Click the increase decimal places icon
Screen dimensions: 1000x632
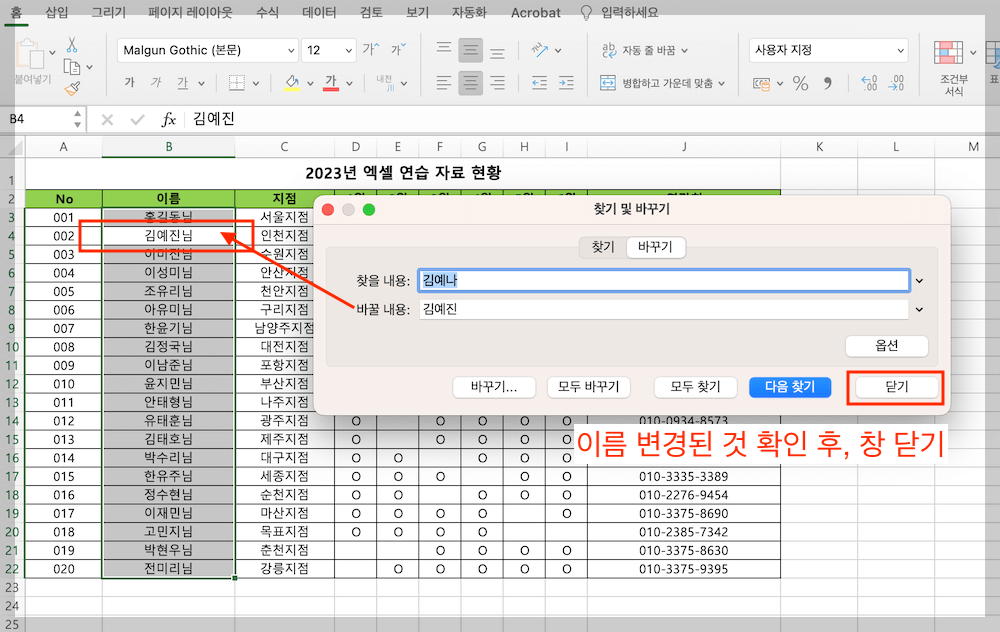click(x=870, y=85)
